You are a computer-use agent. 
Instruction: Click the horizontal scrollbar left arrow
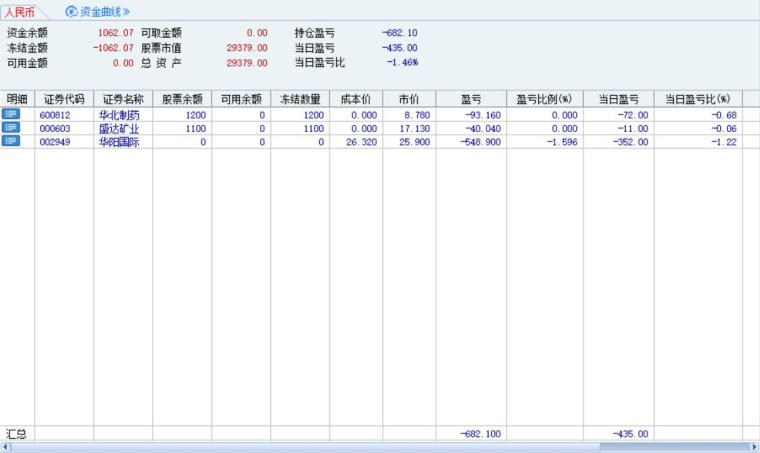click(x=5, y=447)
